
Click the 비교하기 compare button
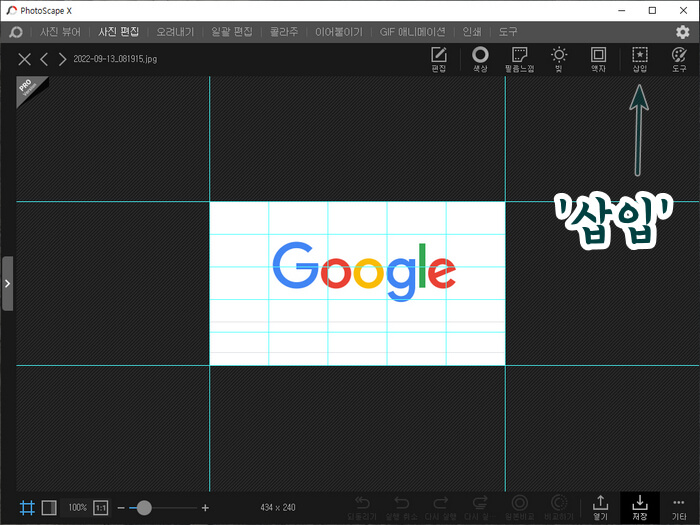(x=558, y=508)
